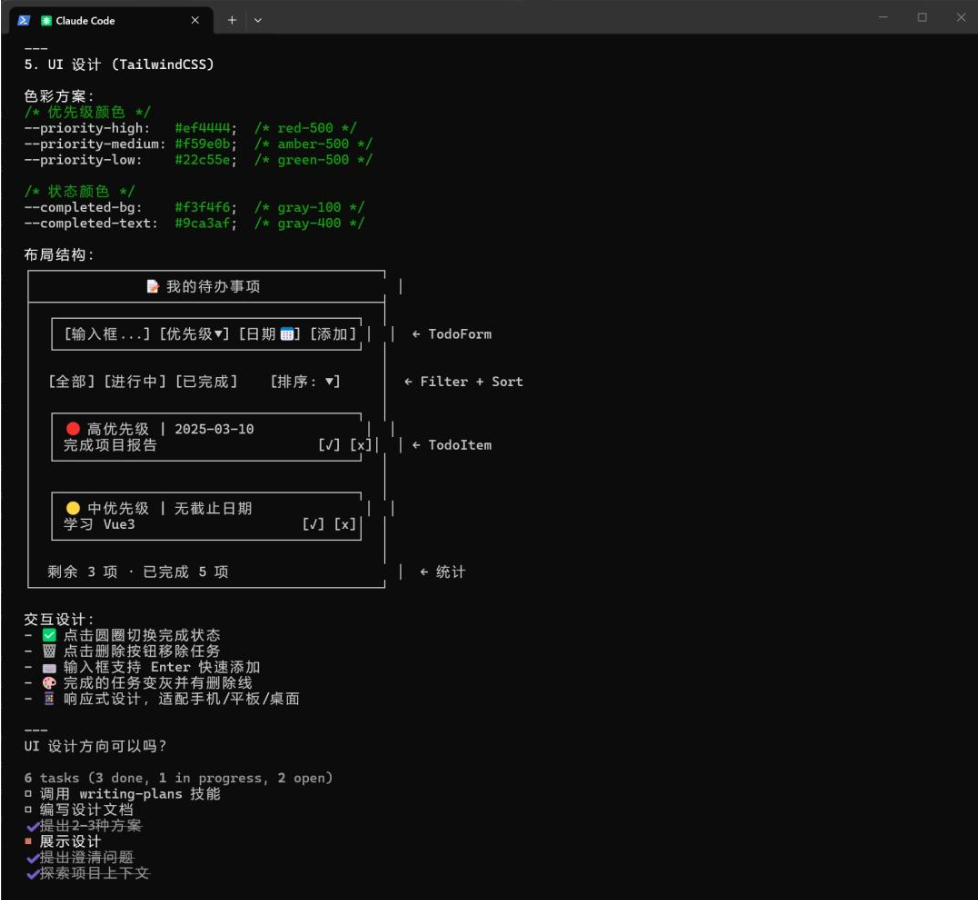The width and height of the screenshot is (978, 900).
Task: Click the green checkmark emoji in 交互设计
Action: (x=49, y=635)
